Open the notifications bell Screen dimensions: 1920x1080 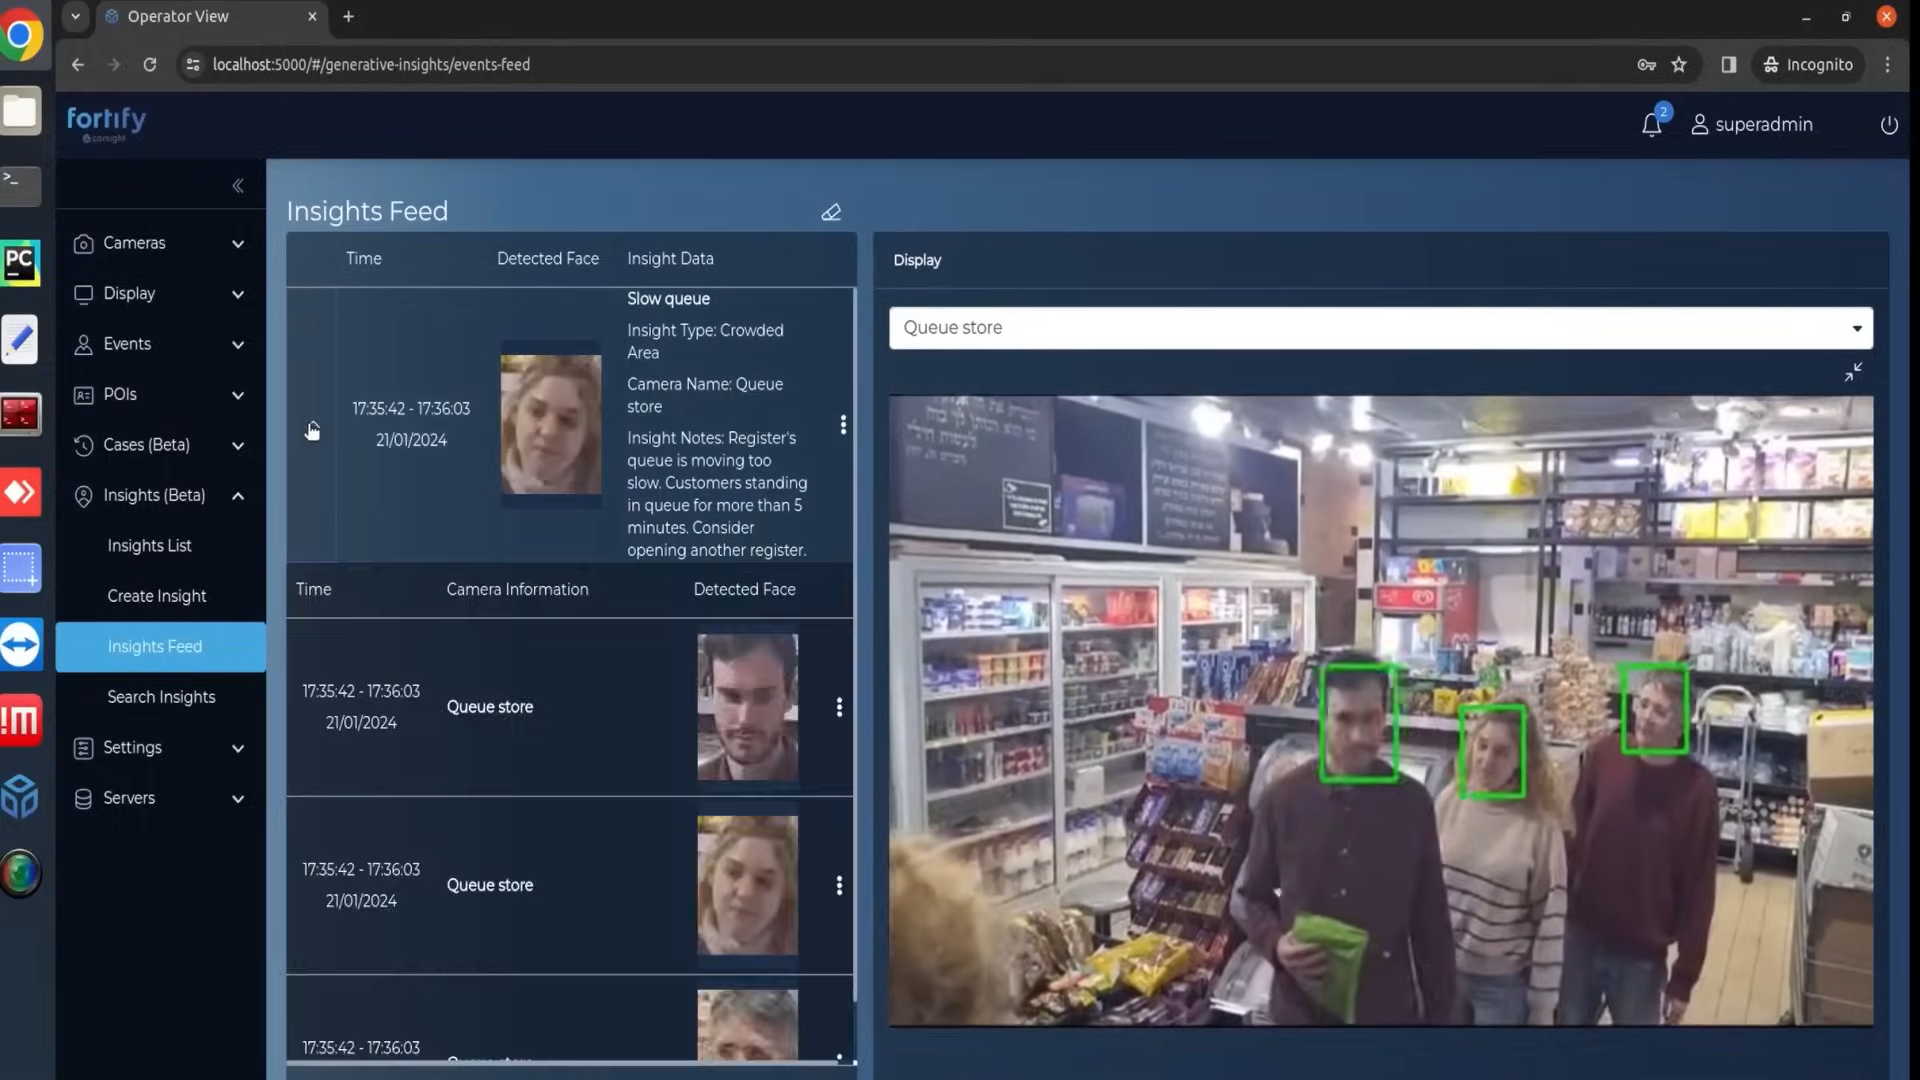pyautogui.click(x=1652, y=124)
